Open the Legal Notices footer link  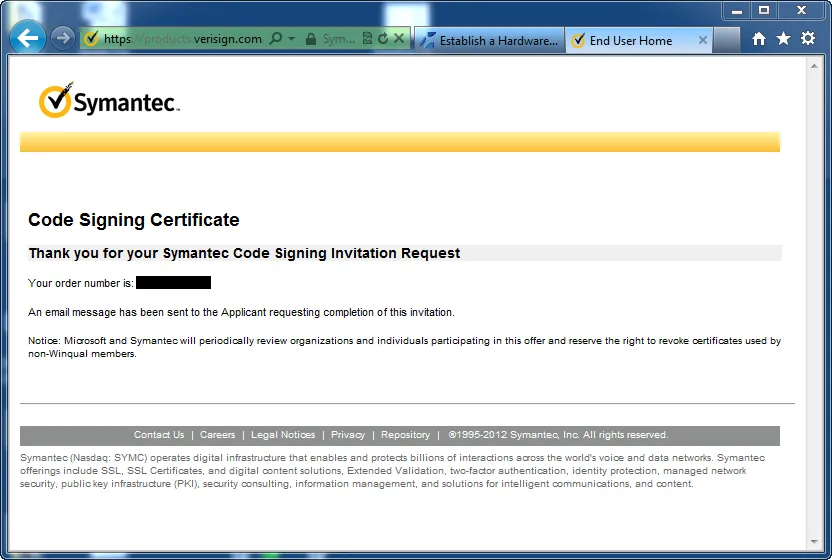(x=283, y=435)
